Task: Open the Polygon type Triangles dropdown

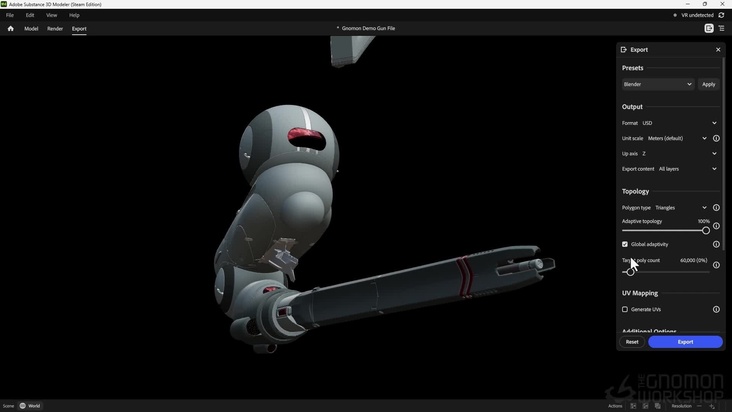Action: pos(681,208)
